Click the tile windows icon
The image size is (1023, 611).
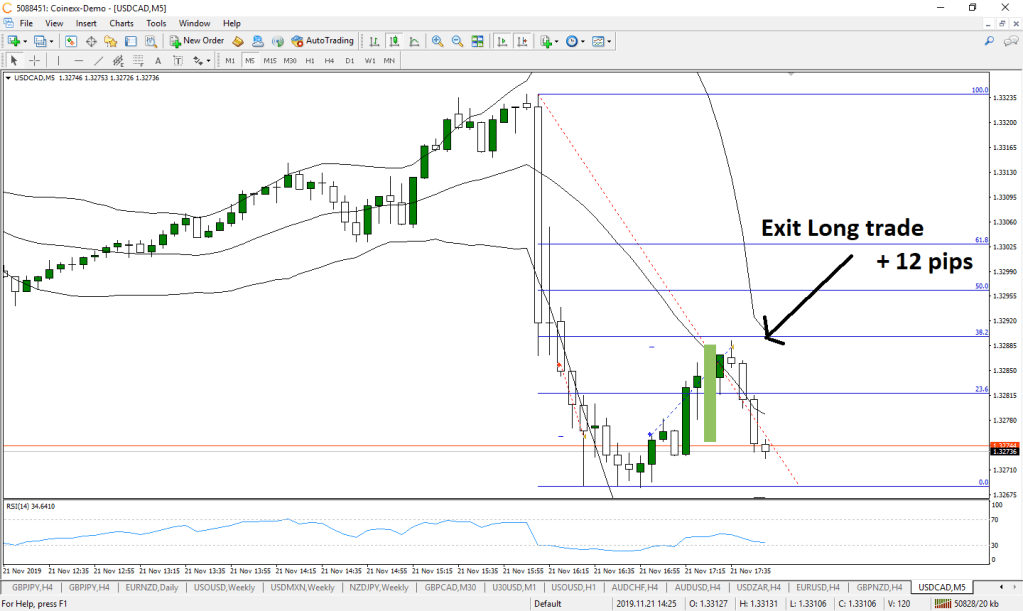tap(479, 41)
